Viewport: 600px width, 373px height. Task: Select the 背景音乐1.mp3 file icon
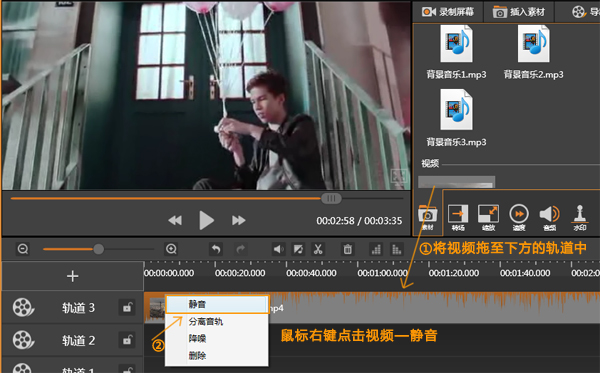(456, 43)
